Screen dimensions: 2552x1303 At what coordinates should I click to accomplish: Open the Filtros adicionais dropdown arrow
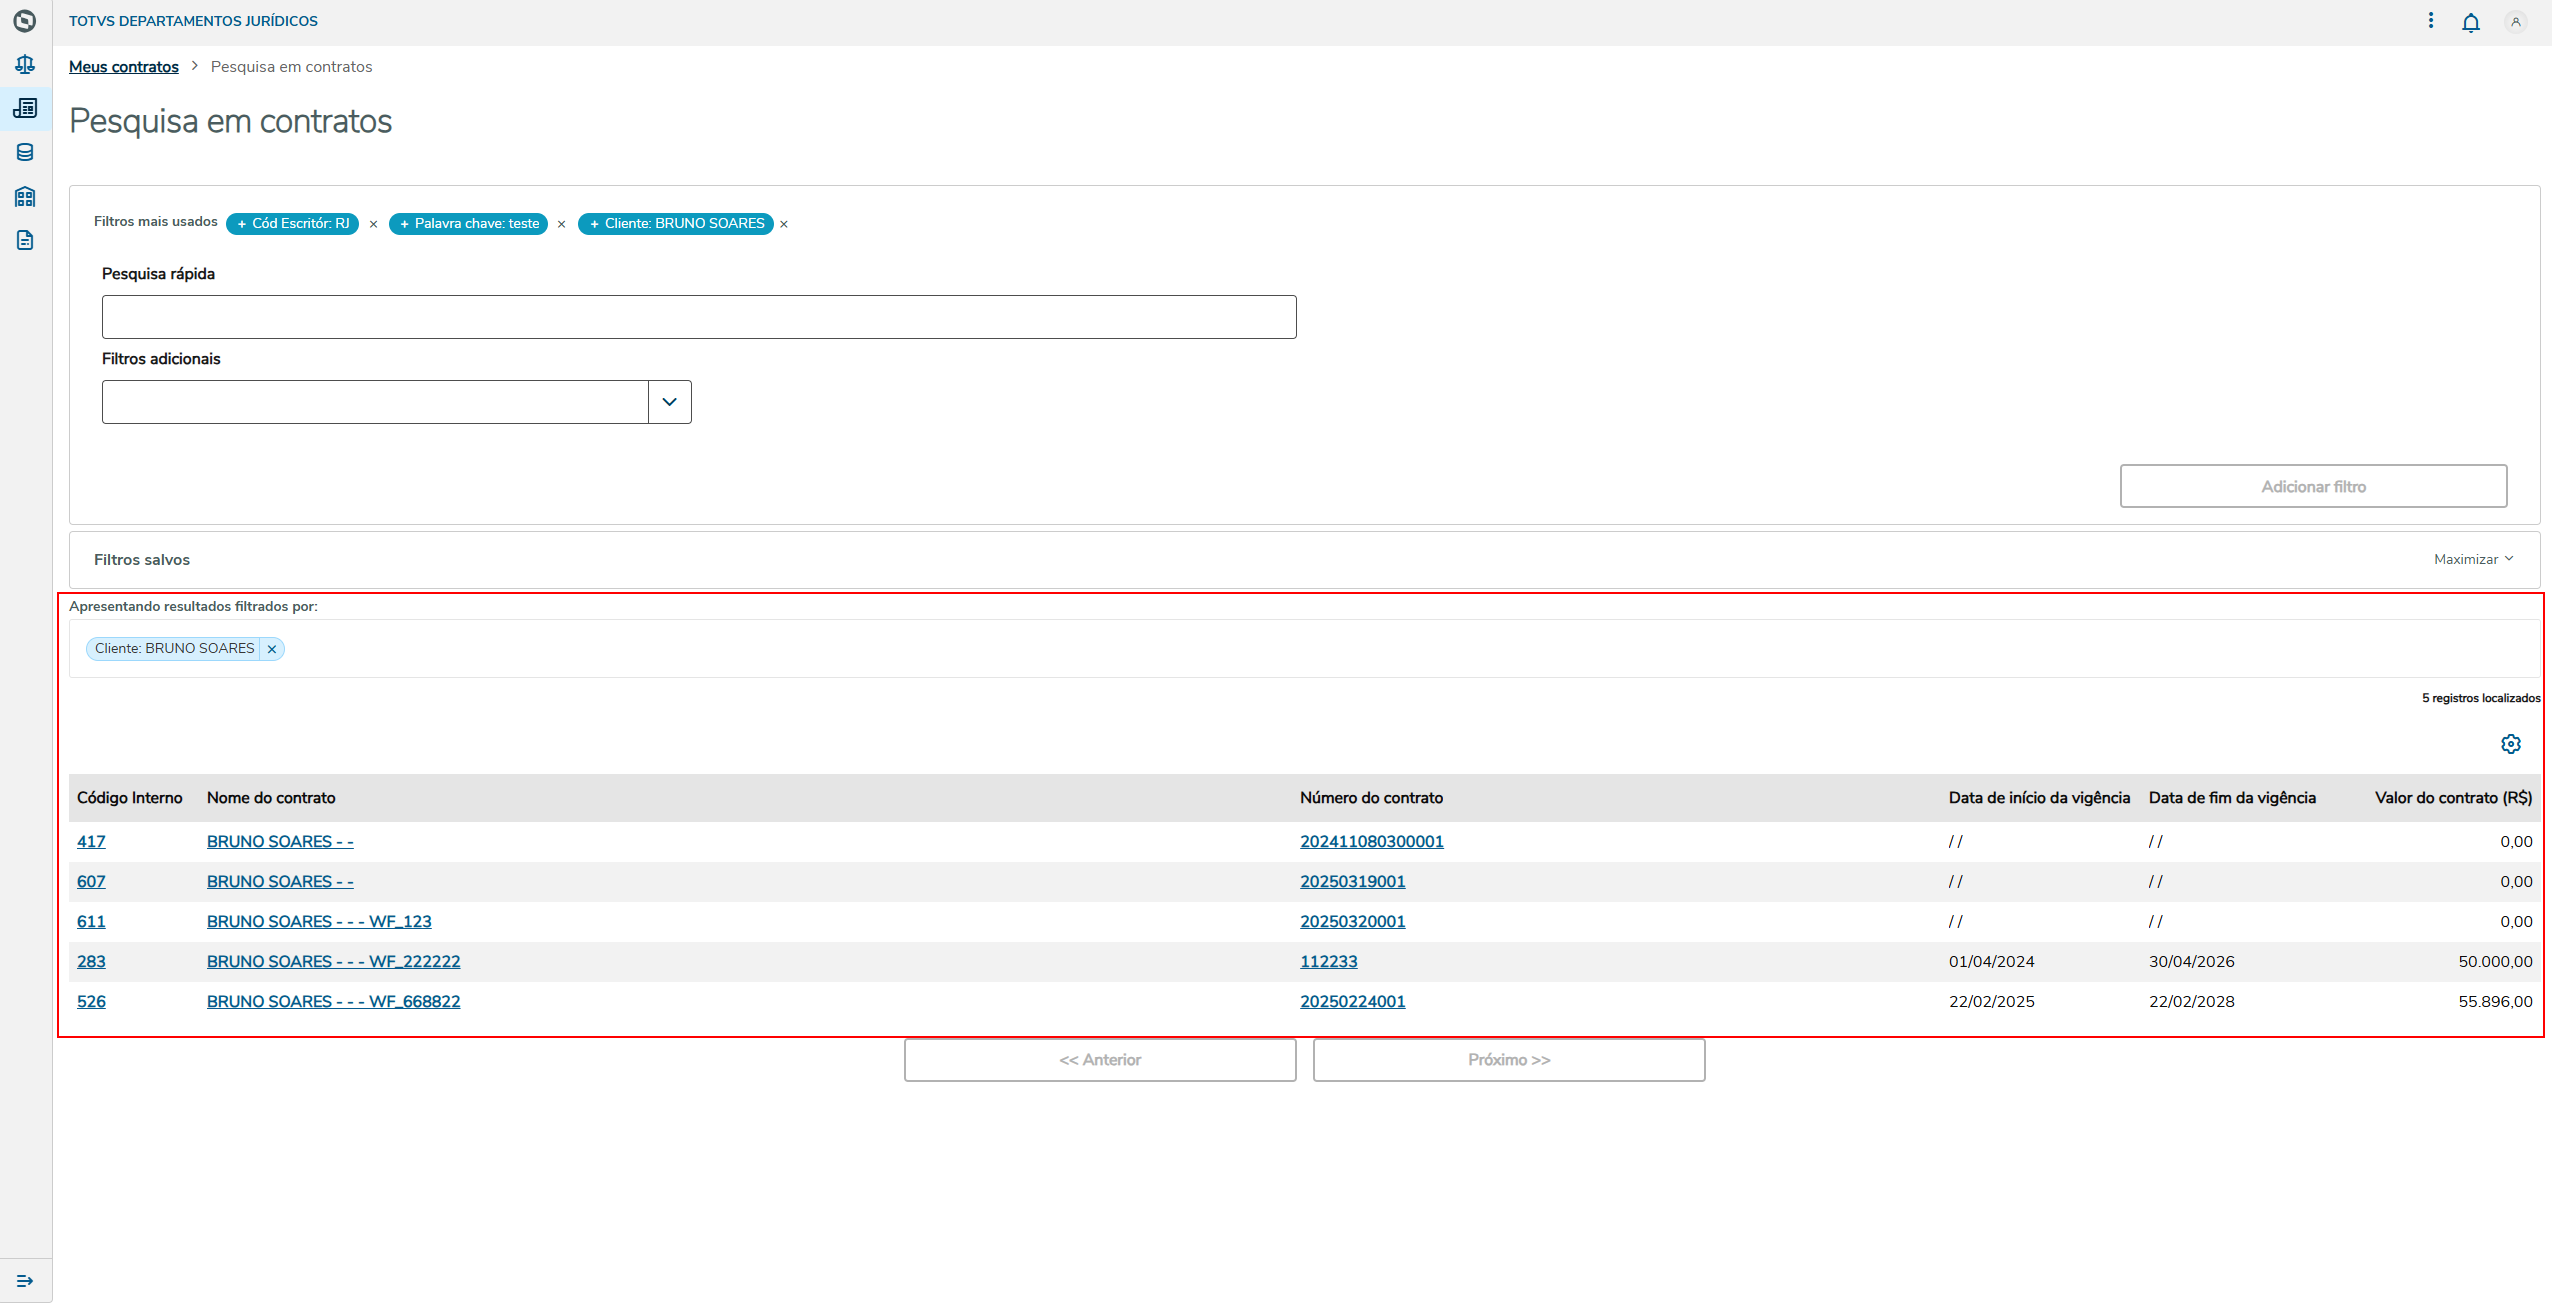[670, 402]
